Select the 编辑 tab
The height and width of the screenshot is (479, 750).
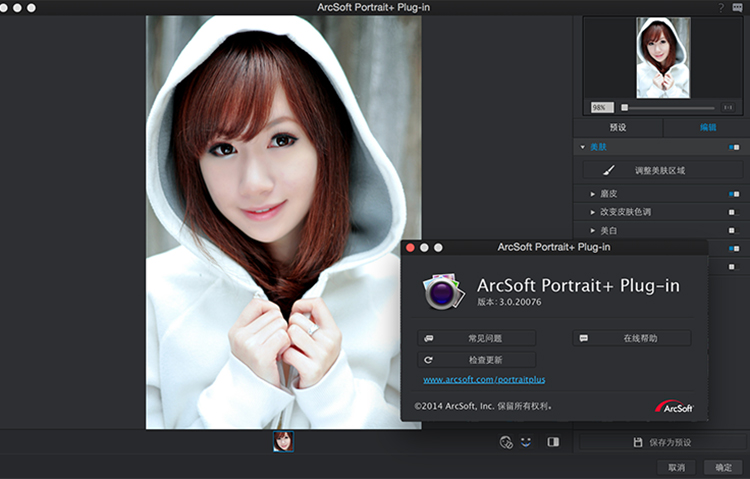(707, 128)
